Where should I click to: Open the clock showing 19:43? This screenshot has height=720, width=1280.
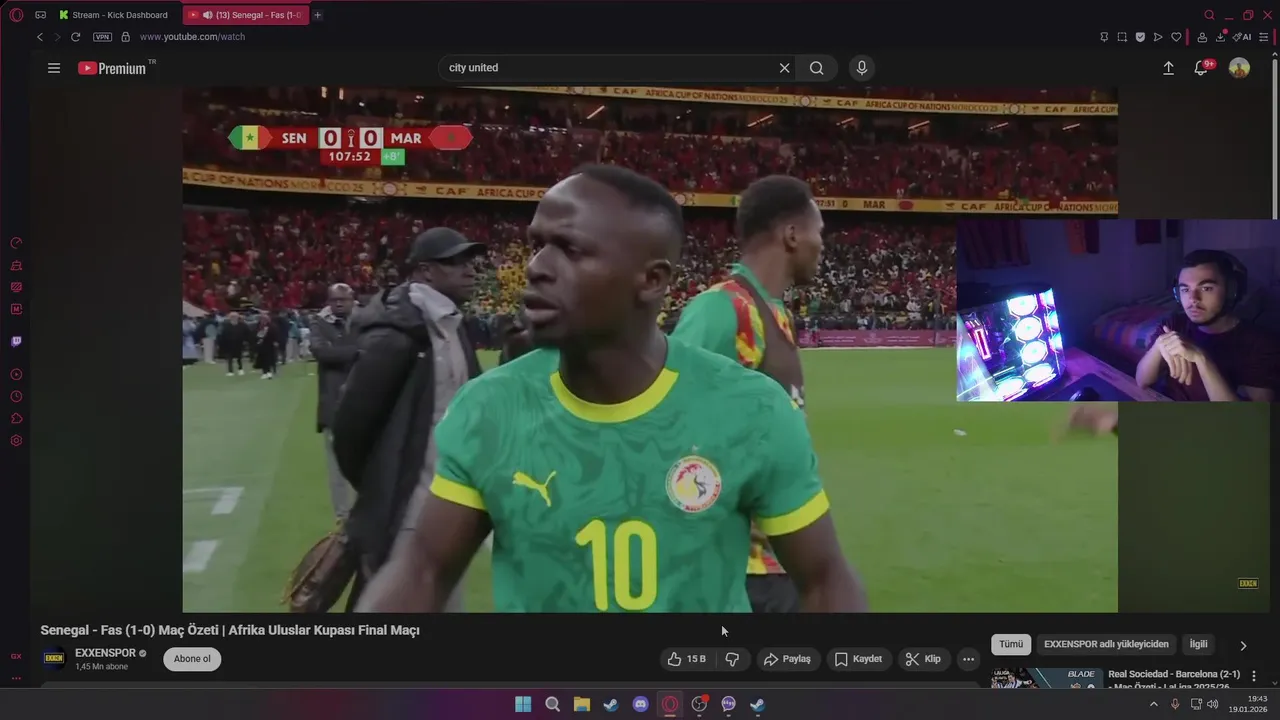click(1250, 704)
